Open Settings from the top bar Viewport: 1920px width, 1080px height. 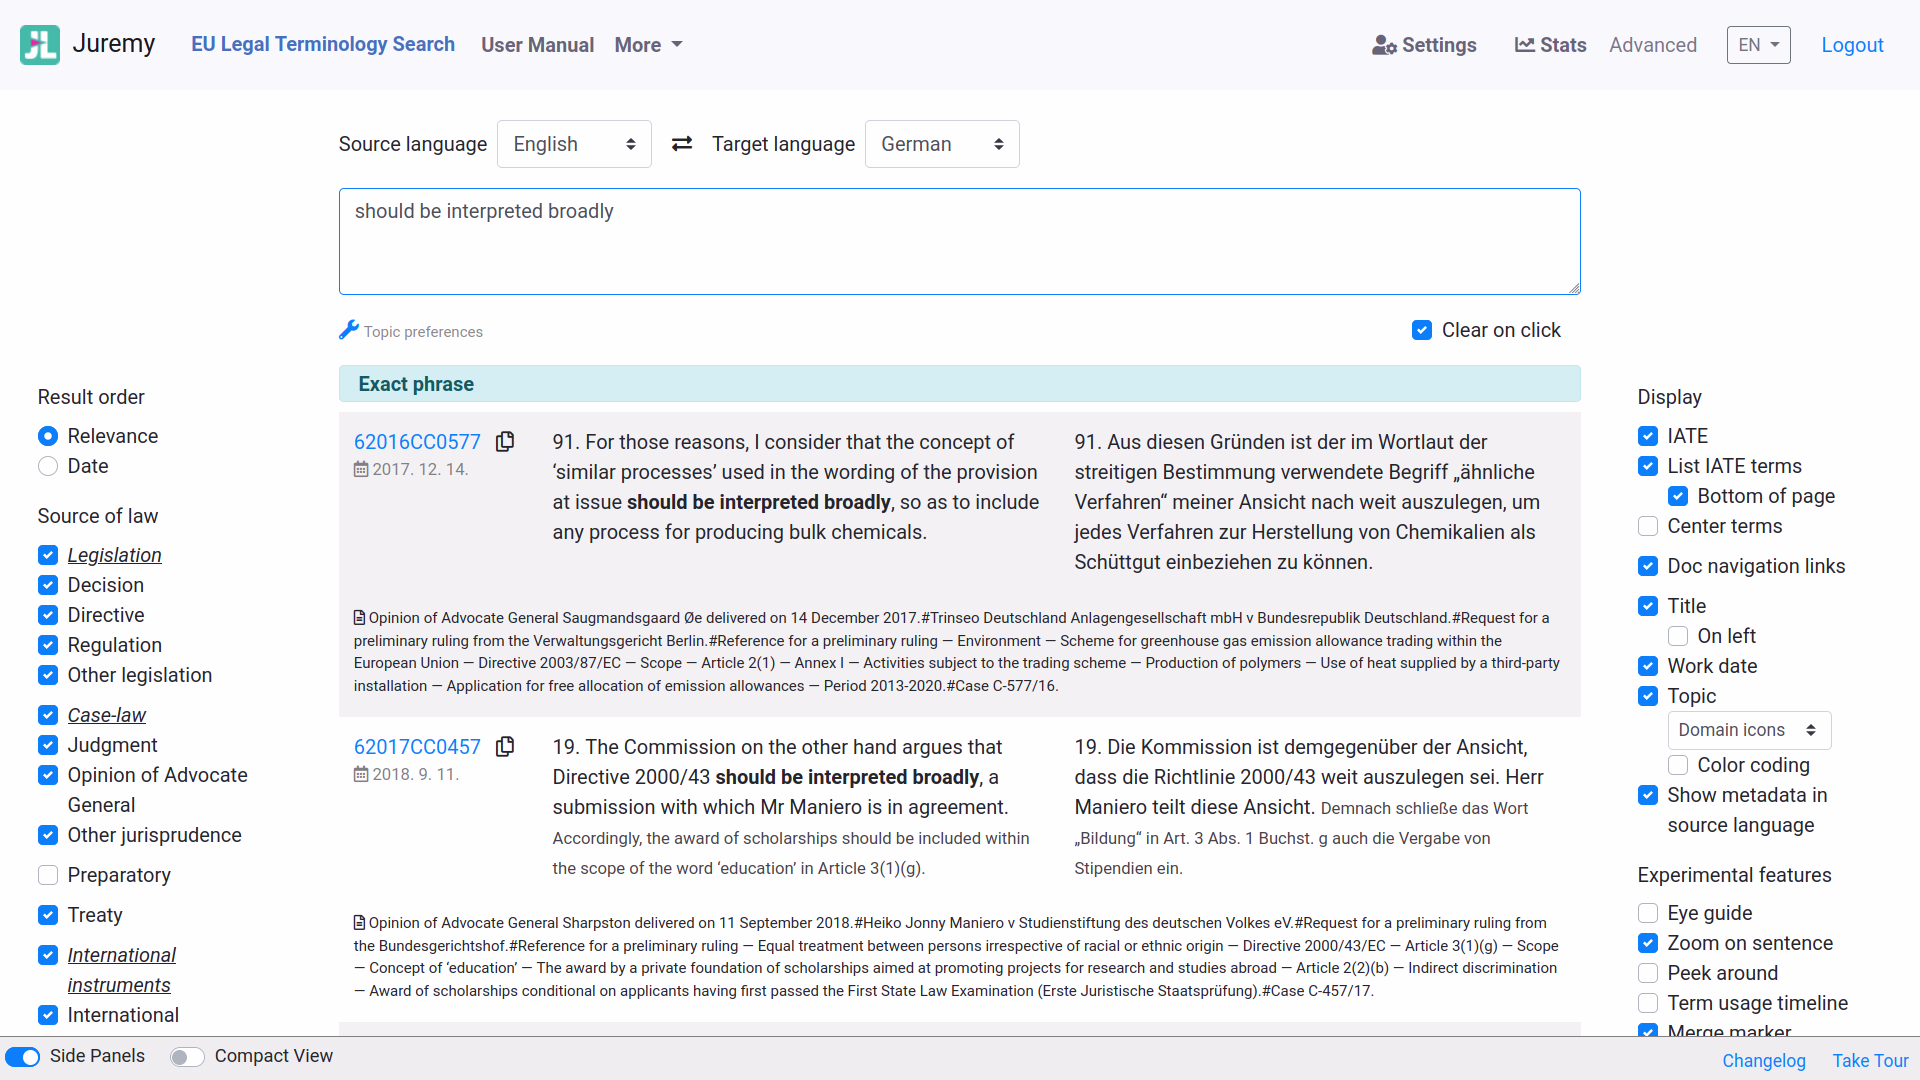[x=1424, y=45]
